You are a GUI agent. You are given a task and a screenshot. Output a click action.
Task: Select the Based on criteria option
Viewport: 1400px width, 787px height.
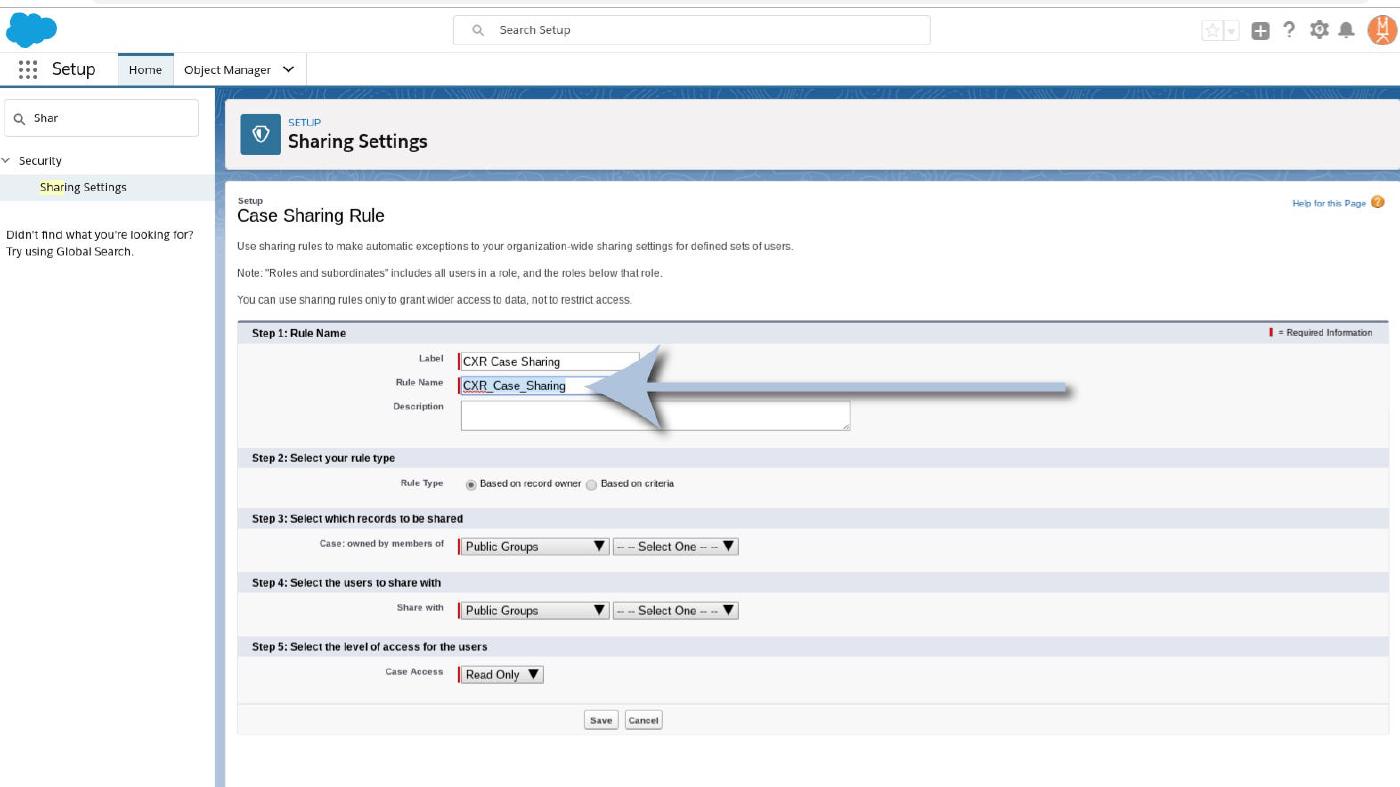click(x=592, y=485)
